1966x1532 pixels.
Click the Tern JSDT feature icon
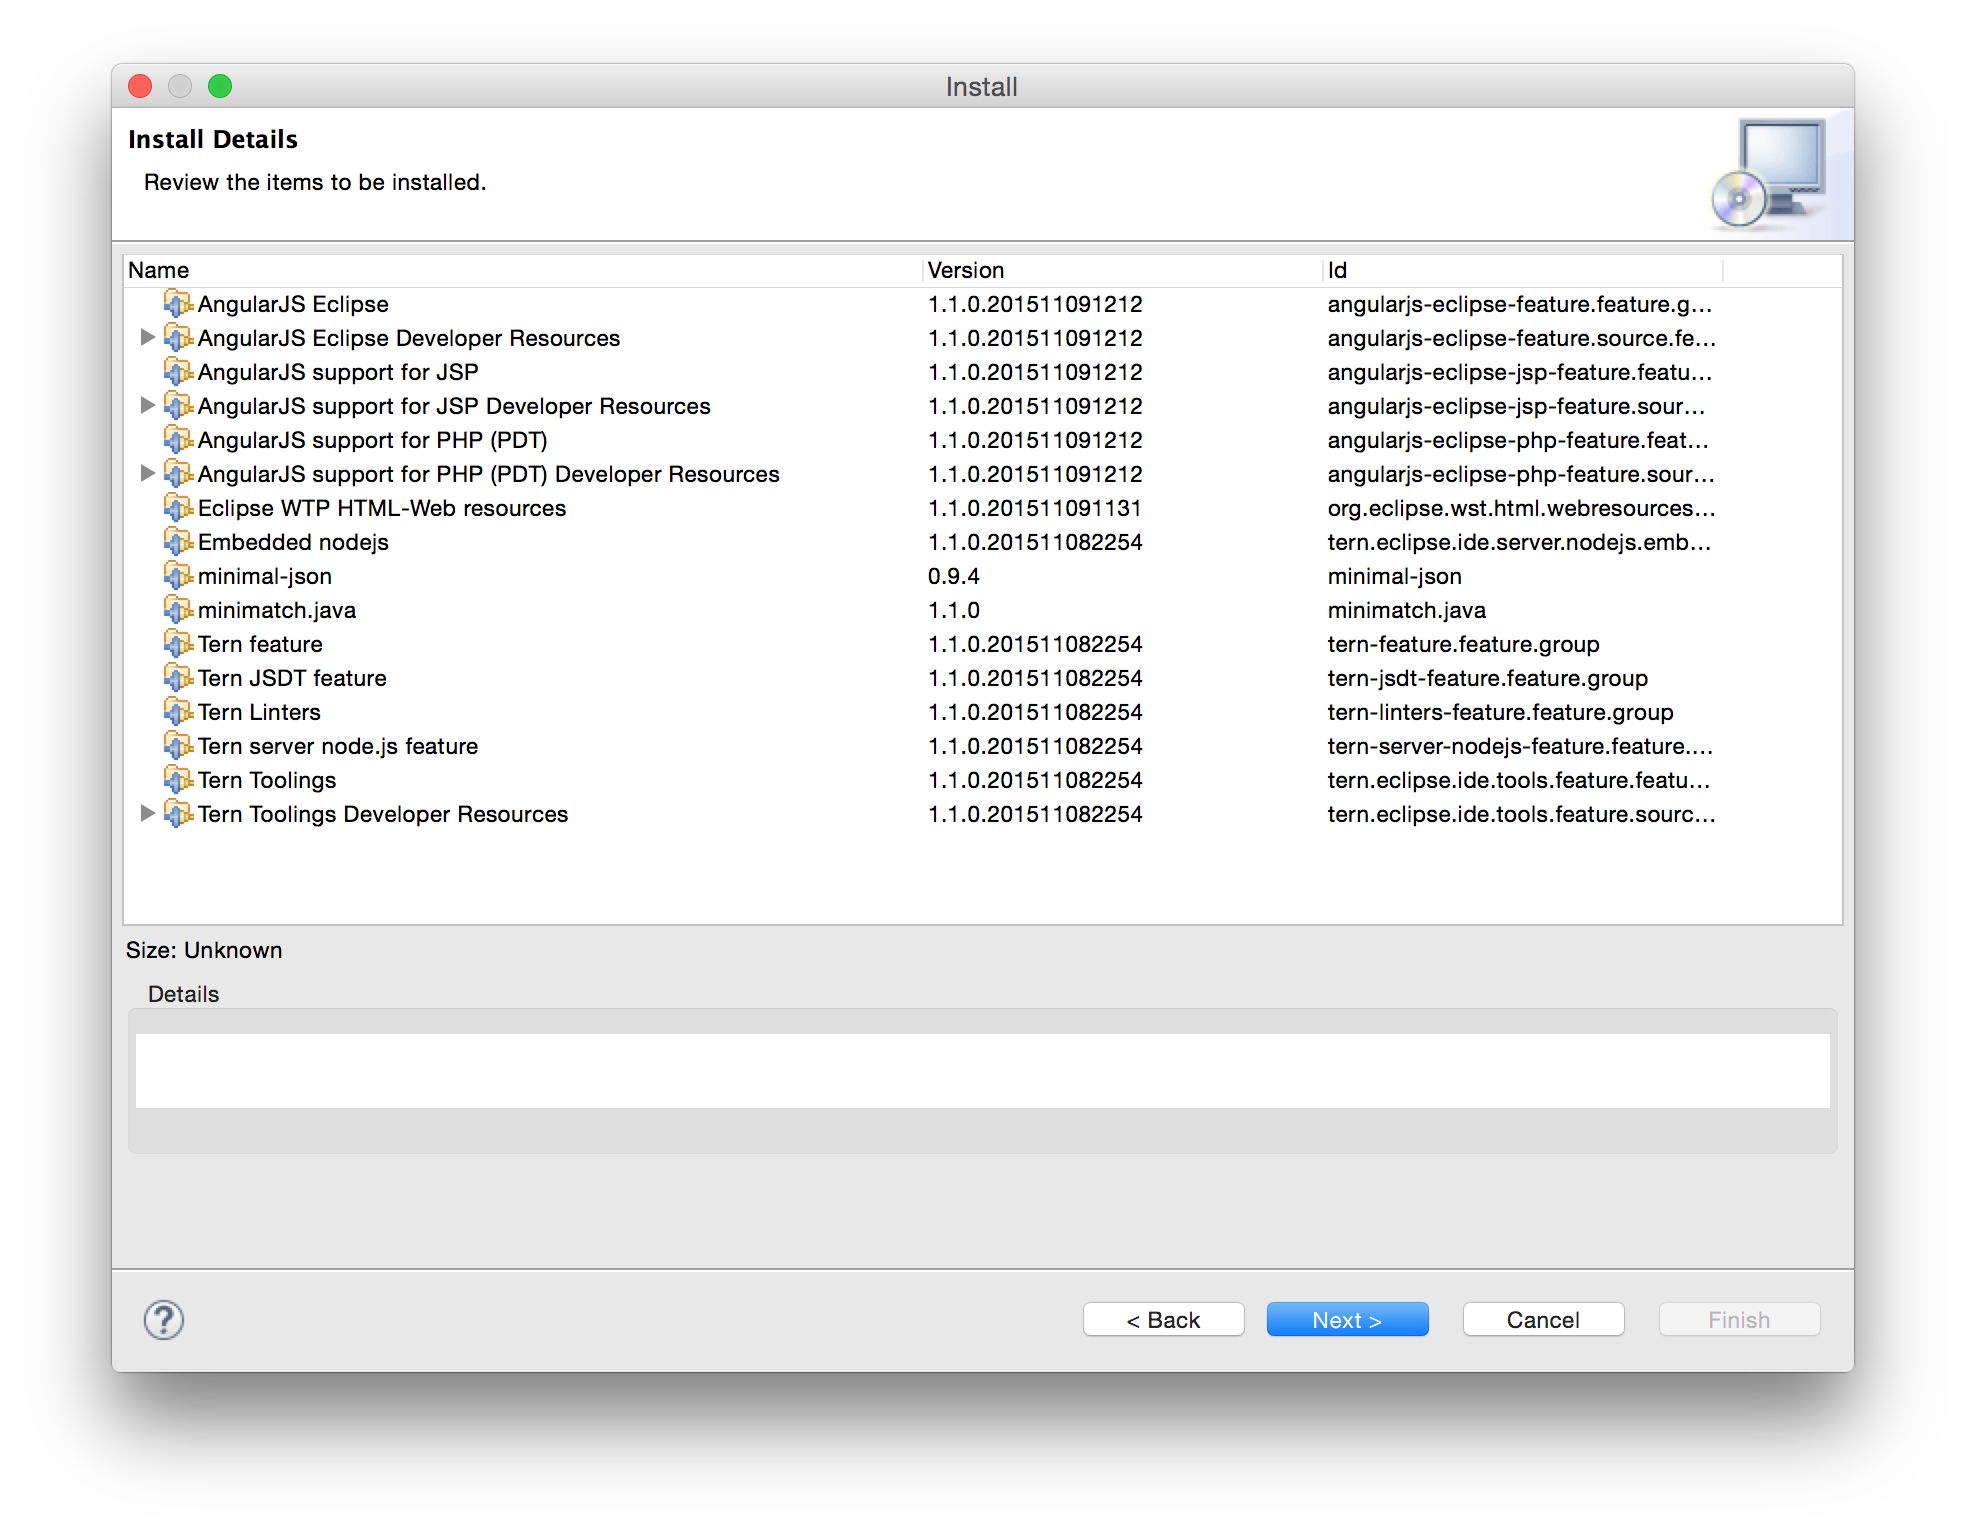pyautogui.click(x=178, y=677)
